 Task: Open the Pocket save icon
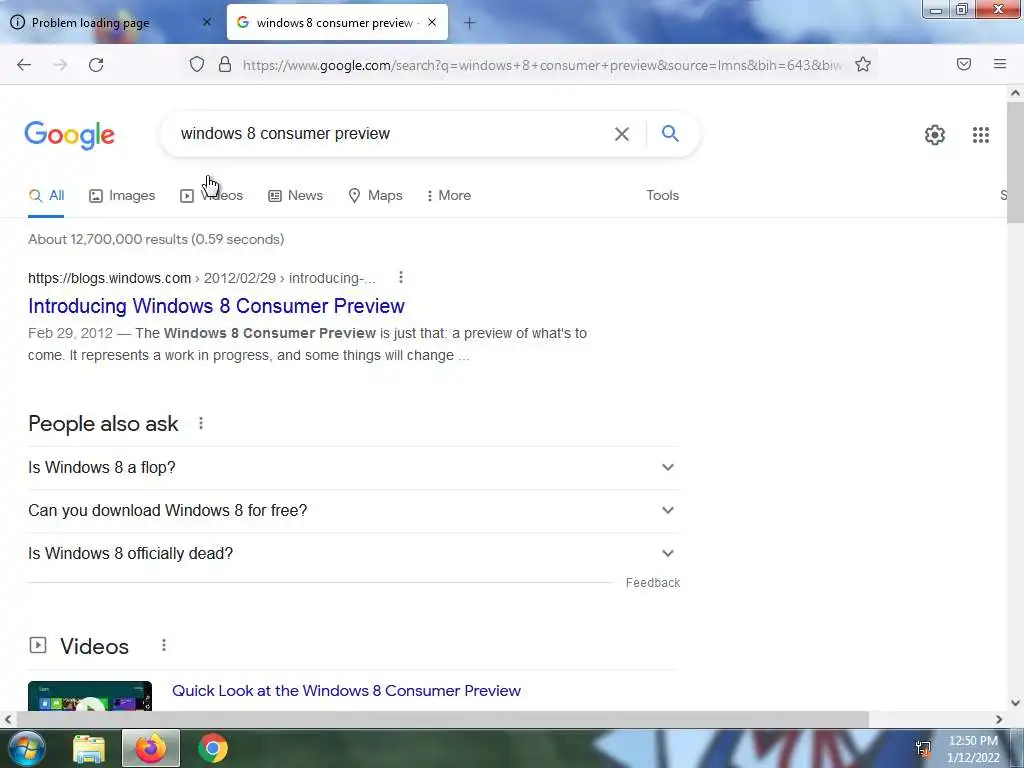coord(963,64)
